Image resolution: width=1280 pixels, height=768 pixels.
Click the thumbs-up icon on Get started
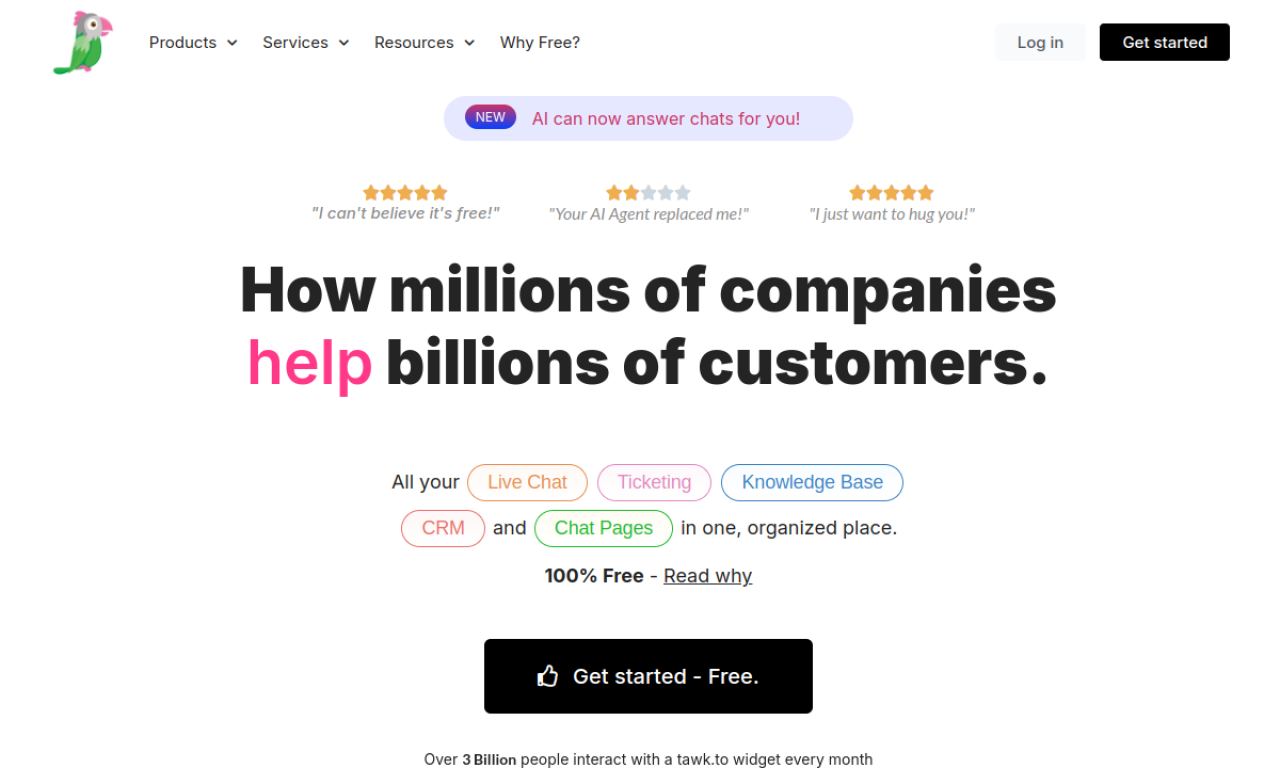point(547,677)
